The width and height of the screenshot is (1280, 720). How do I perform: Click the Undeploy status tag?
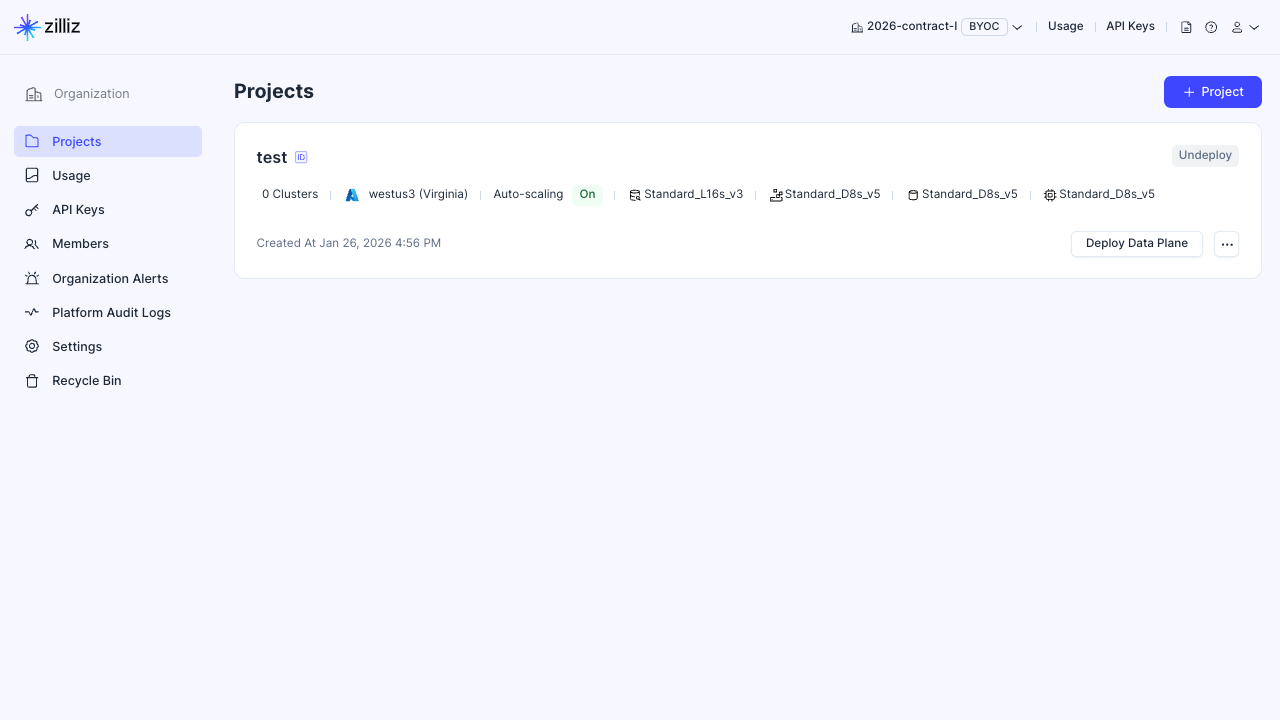[1205, 155]
